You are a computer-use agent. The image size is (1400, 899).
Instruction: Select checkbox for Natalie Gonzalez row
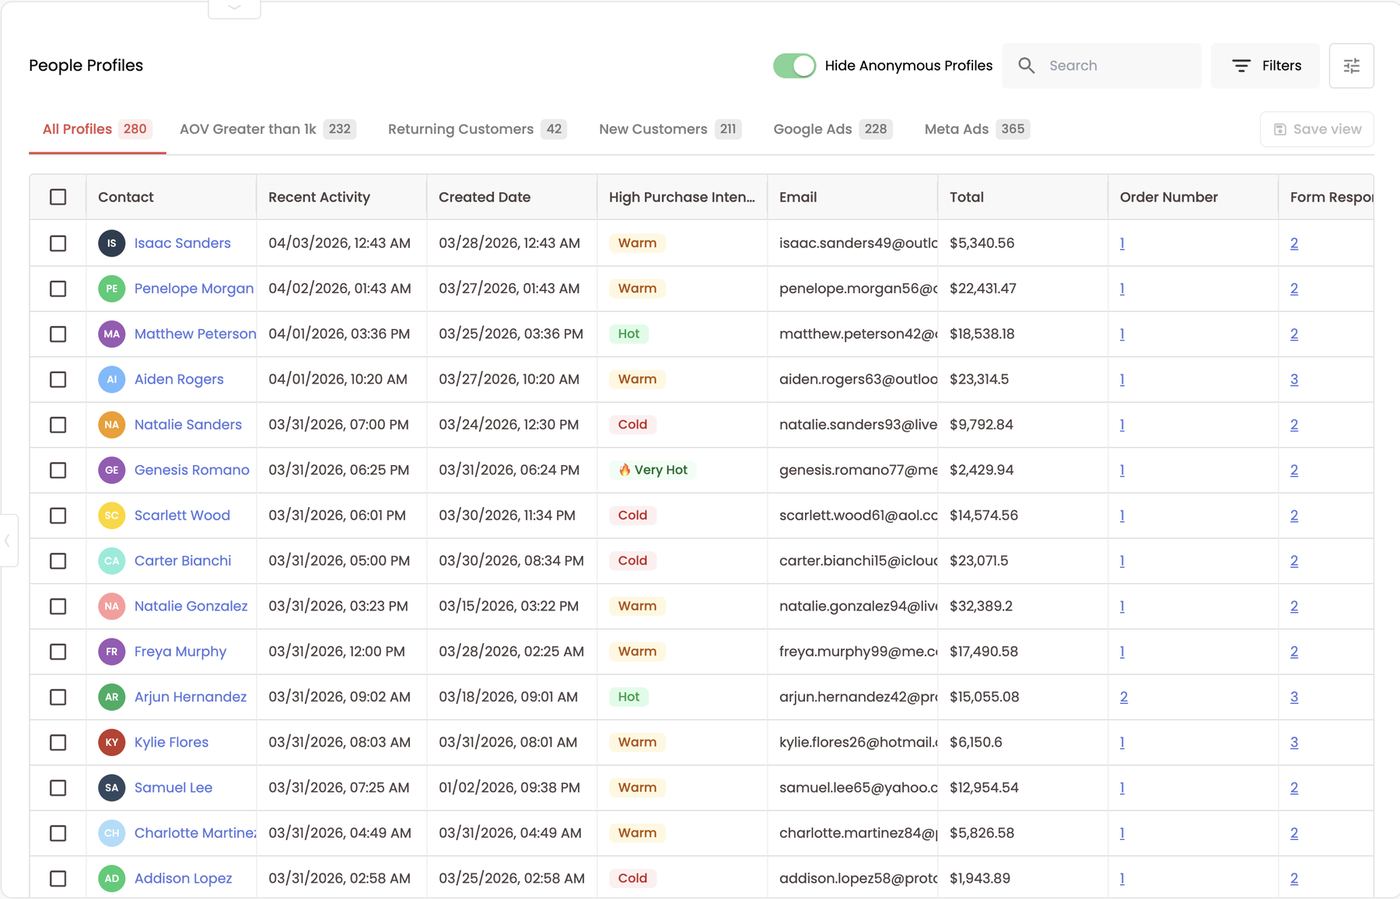(x=58, y=606)
